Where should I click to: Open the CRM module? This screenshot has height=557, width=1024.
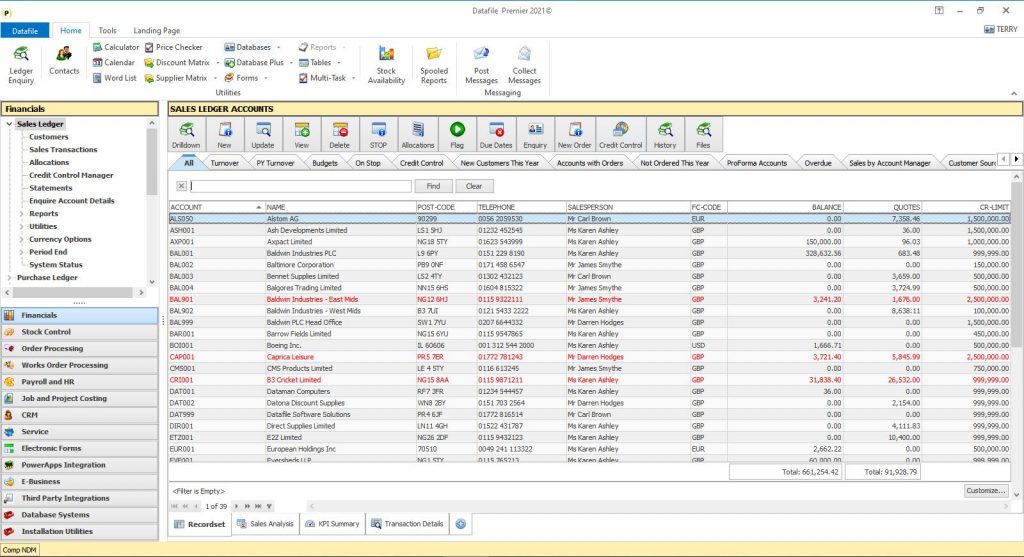(x=79, y=415)
